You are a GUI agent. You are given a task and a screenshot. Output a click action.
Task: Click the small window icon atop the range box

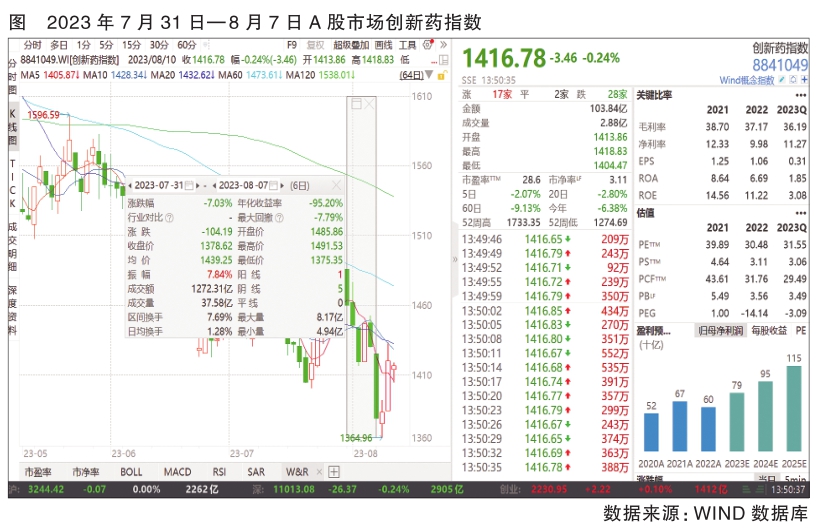coord(357,104)
